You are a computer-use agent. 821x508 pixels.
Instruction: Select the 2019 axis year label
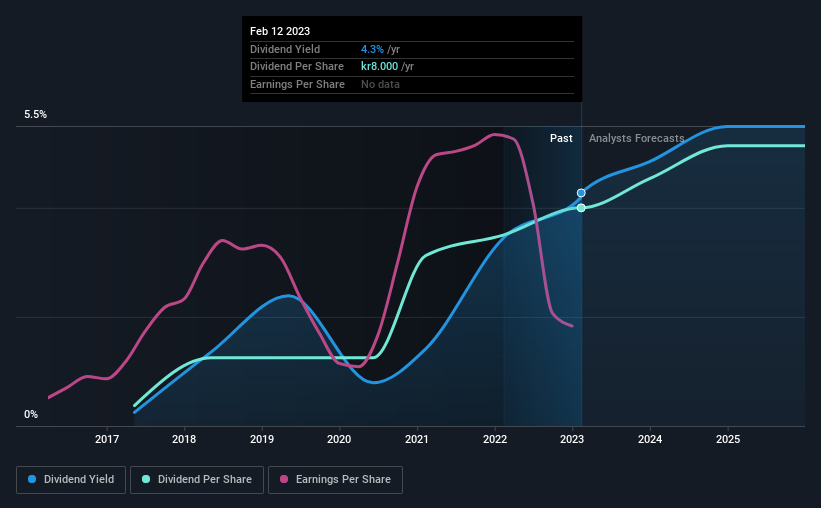pyautogui.click(x=262, y=439)
